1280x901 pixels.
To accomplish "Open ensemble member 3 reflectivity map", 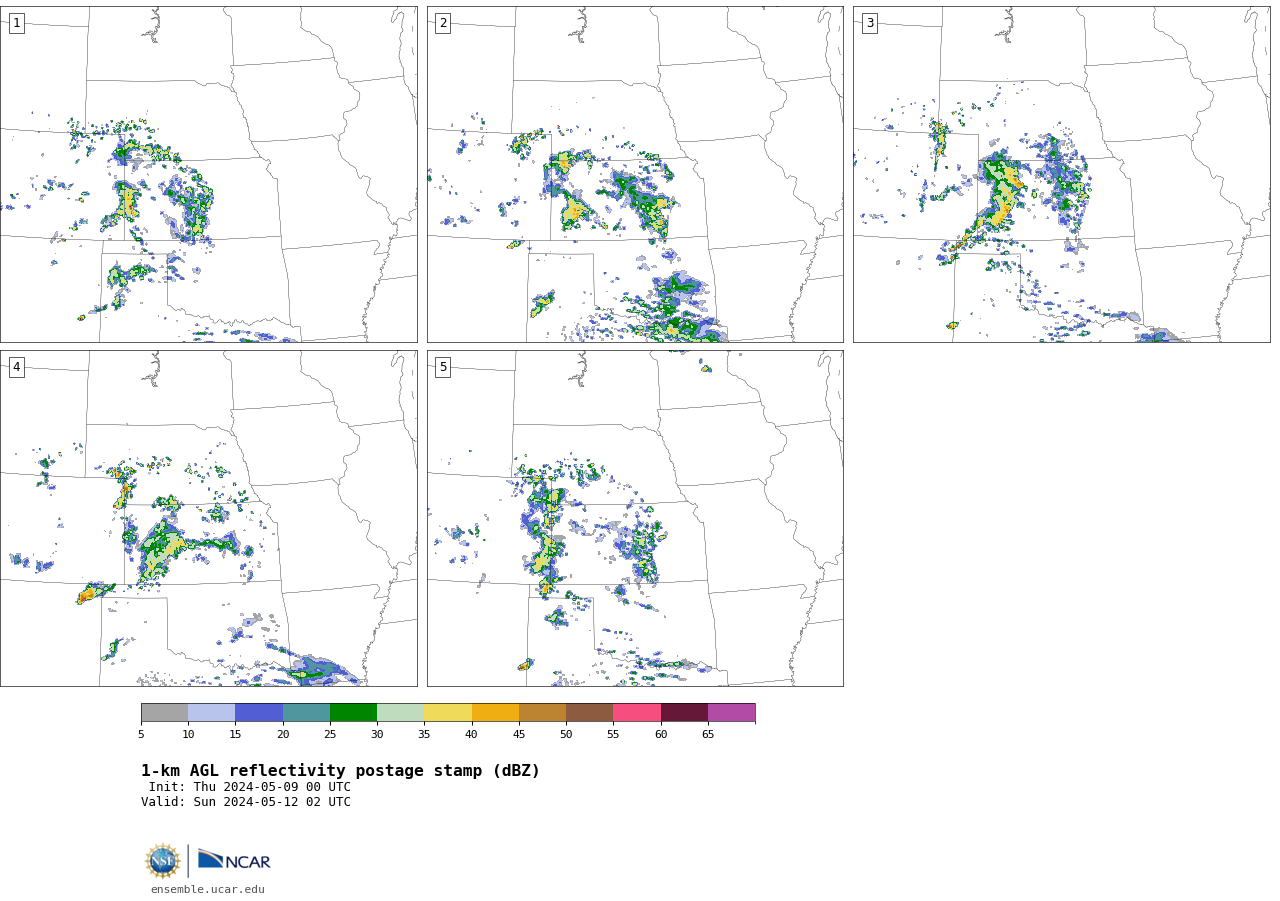I will click(x=1061, y=174).
